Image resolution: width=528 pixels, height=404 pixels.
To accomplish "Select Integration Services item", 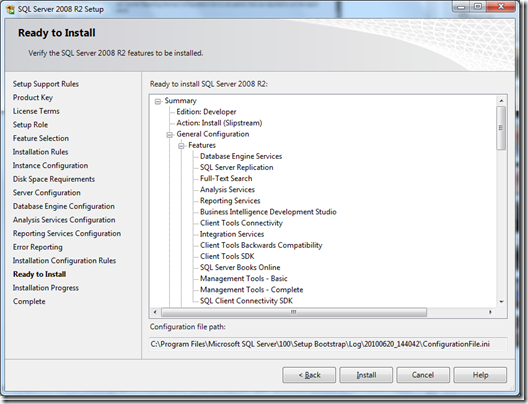I will click(232, 234).
